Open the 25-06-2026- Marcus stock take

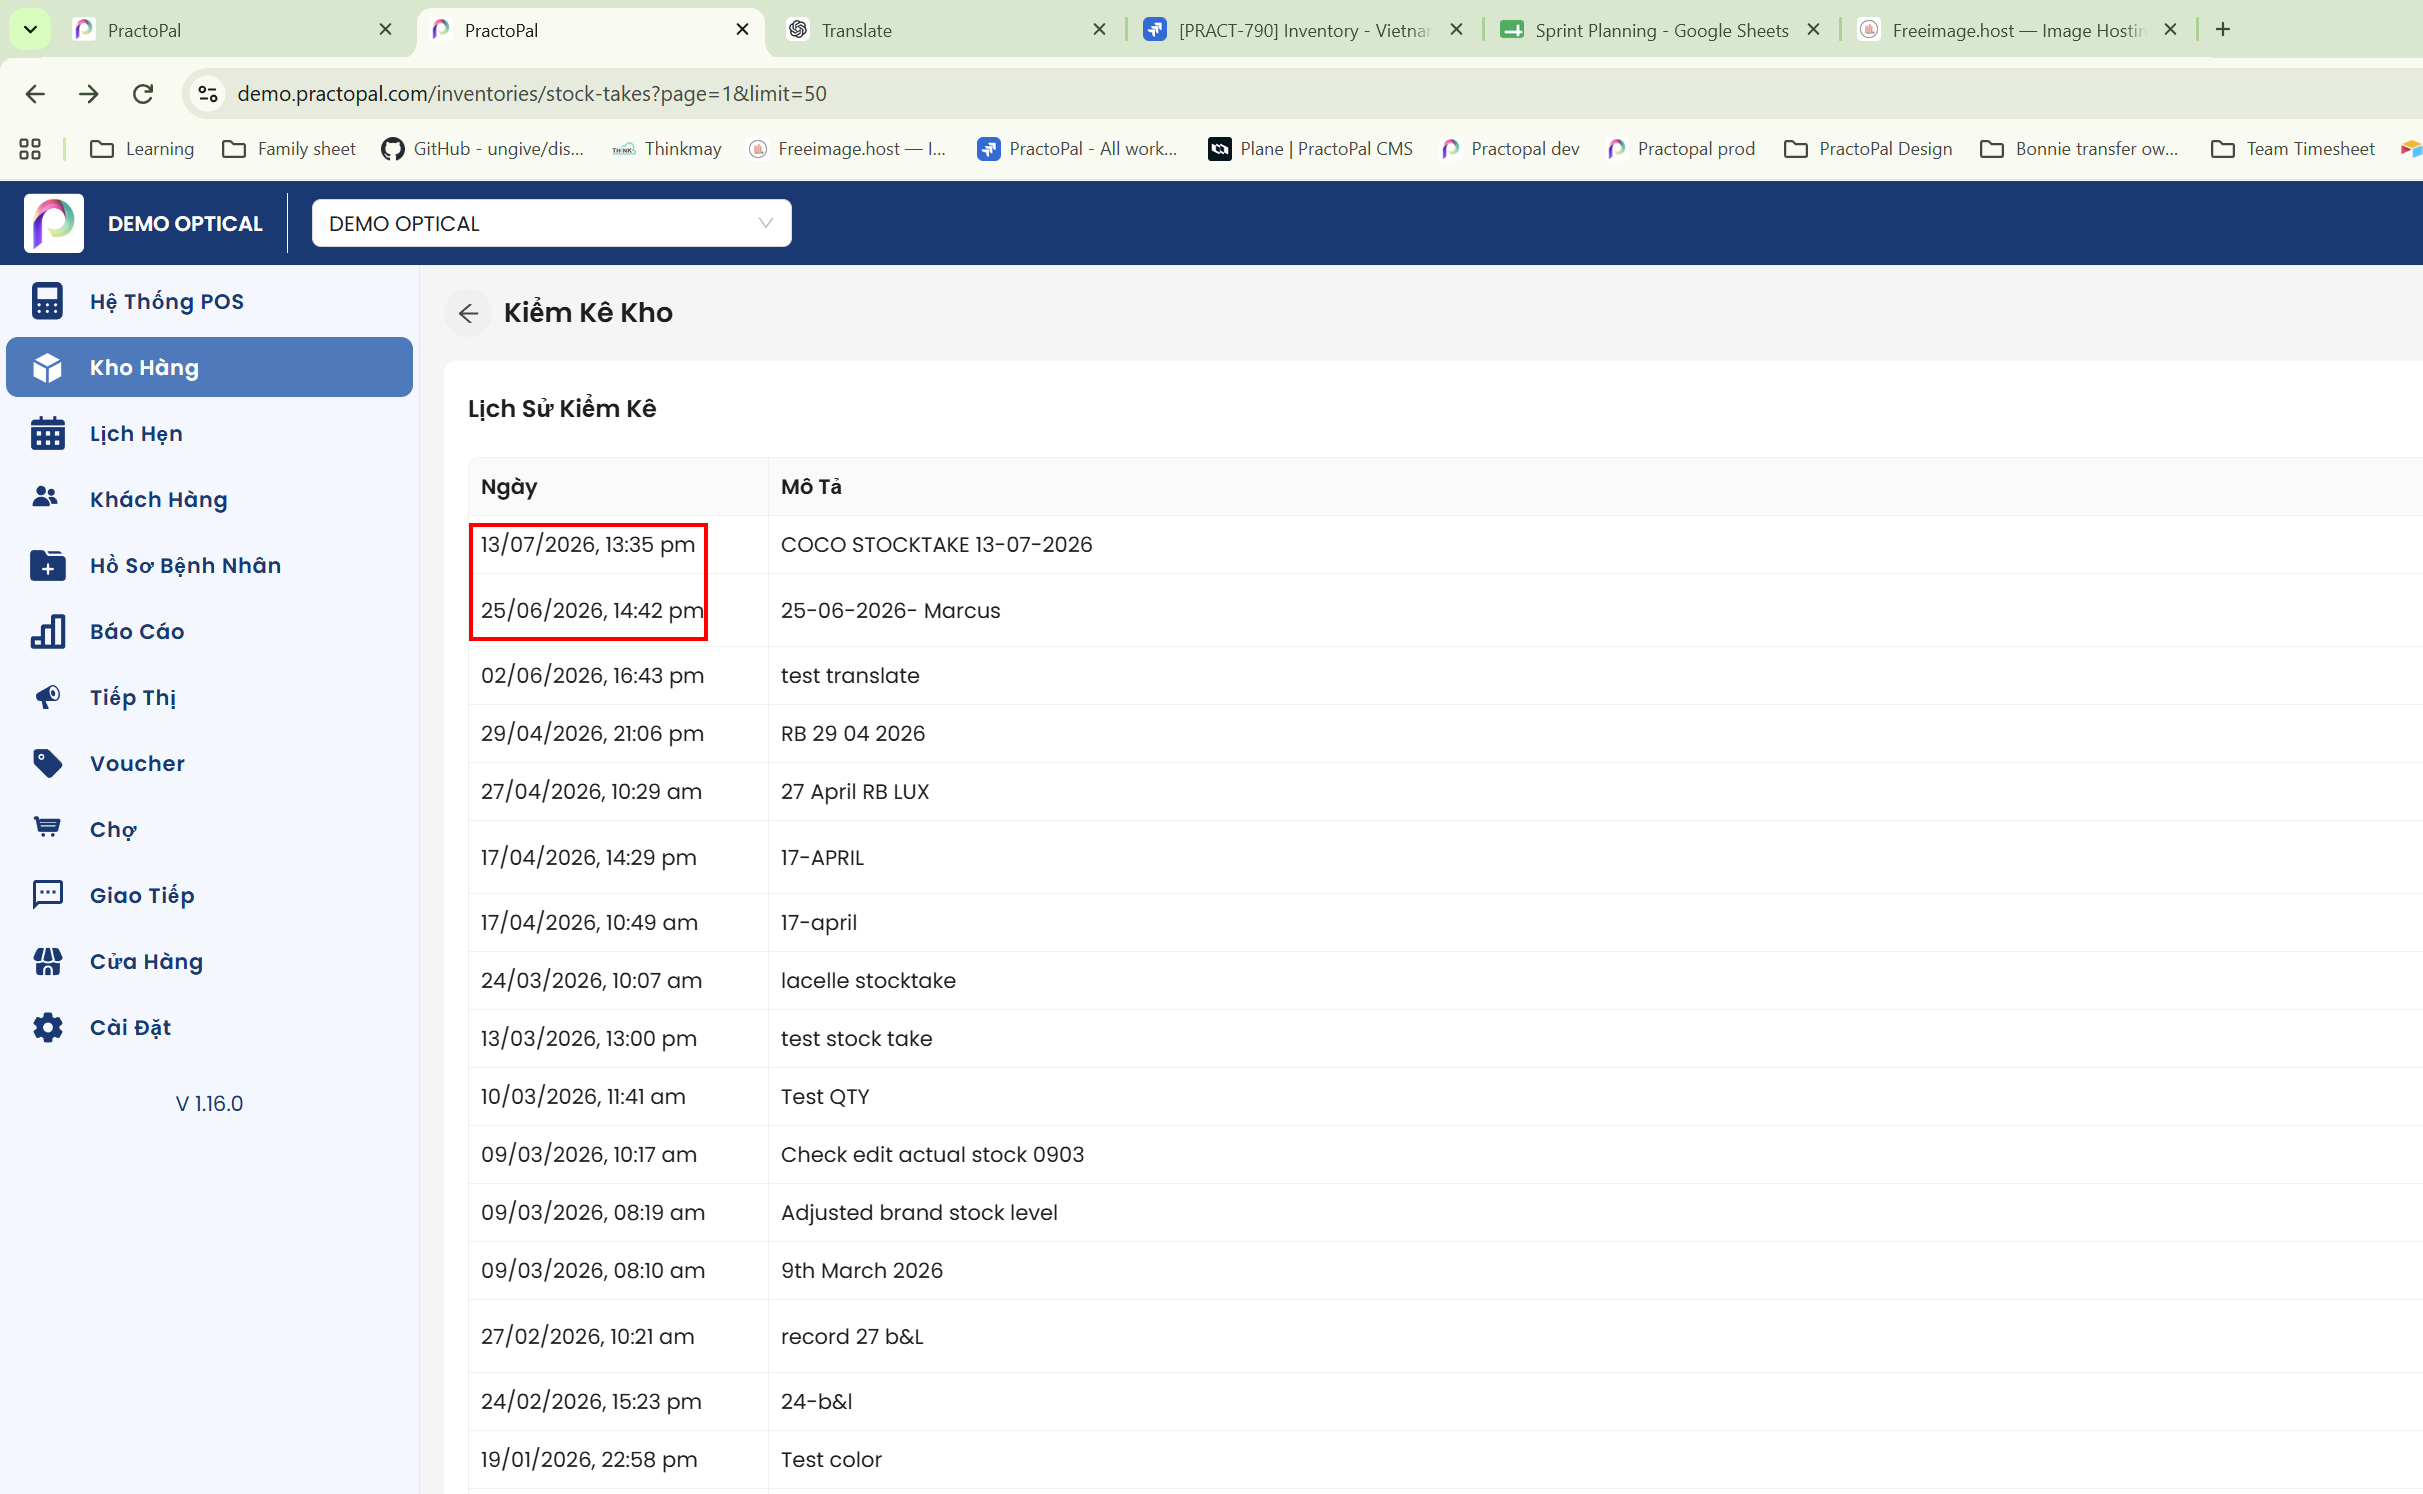click(x=1445, y=610)
